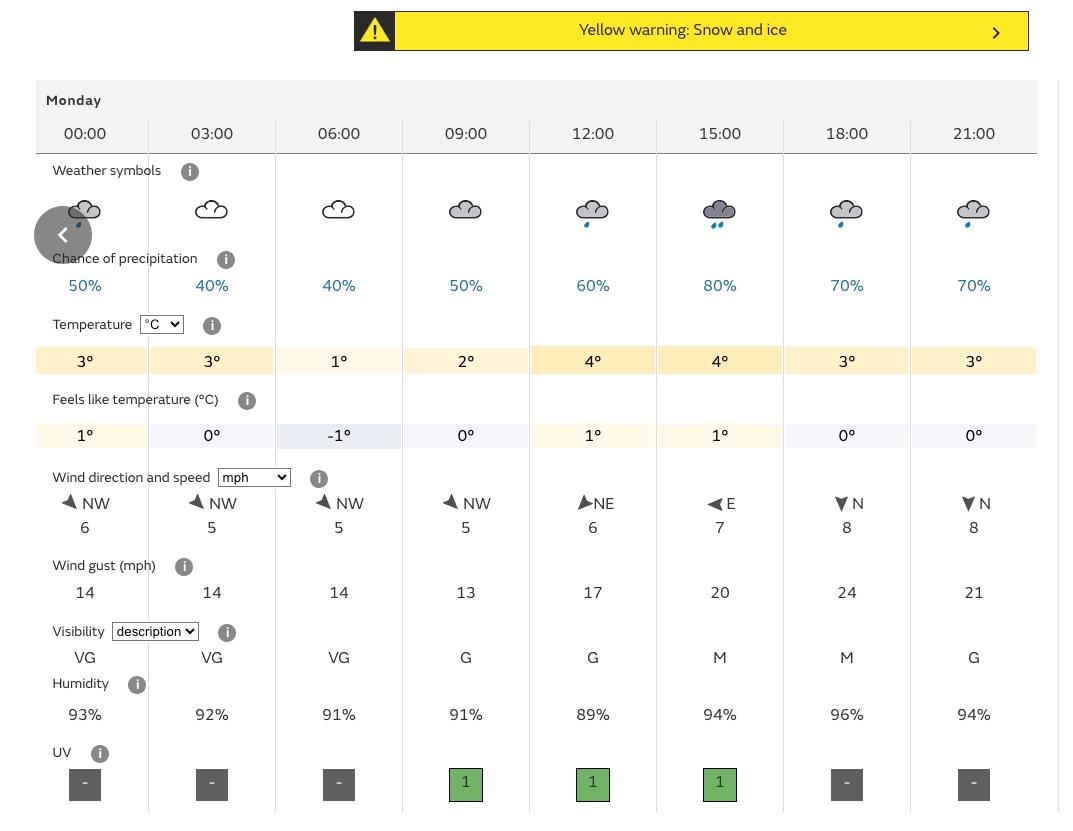Show info for Feels like temperature
This screenshot has height=831, width=1073.
tap(247, 401)
